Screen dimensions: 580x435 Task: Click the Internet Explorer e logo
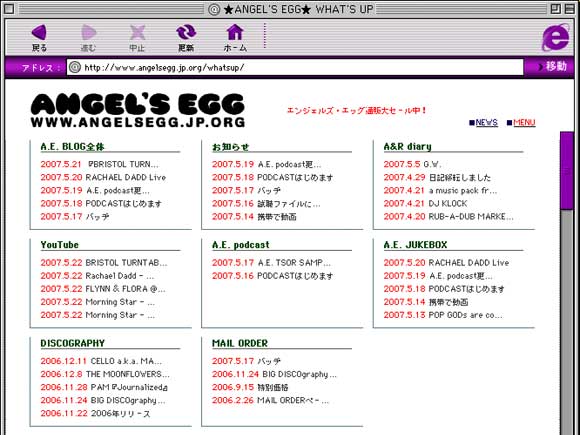point(556,37)
